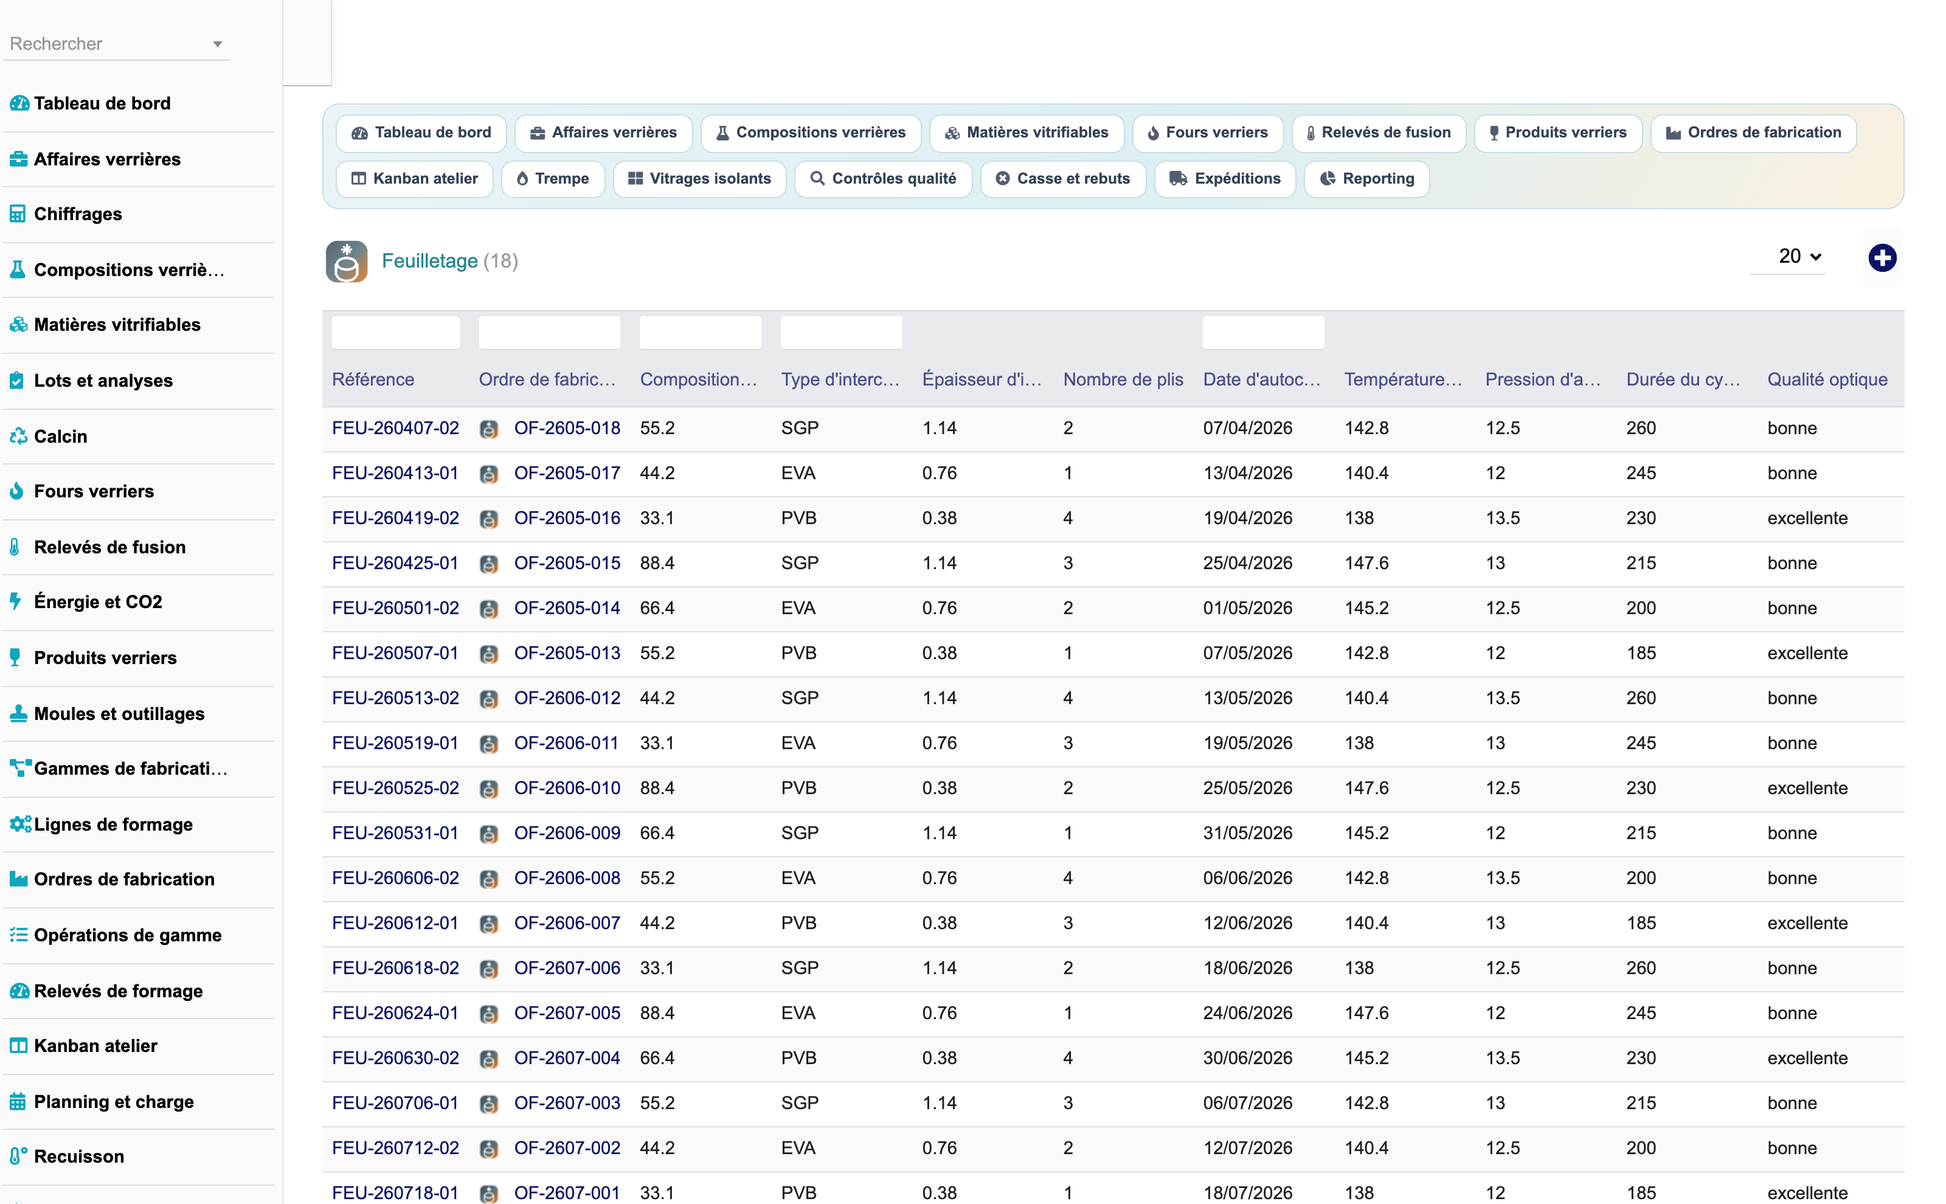Open the Fours verriers top tab

(1207, 133)
